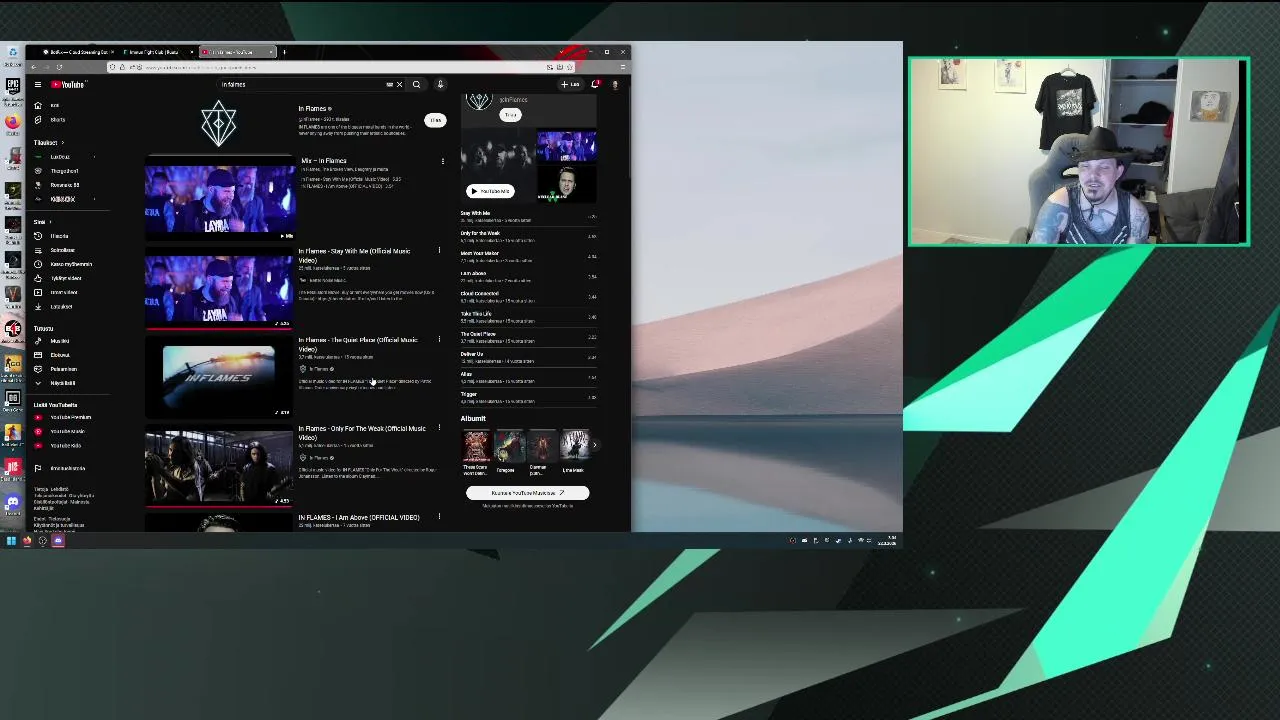
Task: Open more options for I Am Above video
Action: pos(439,517)
